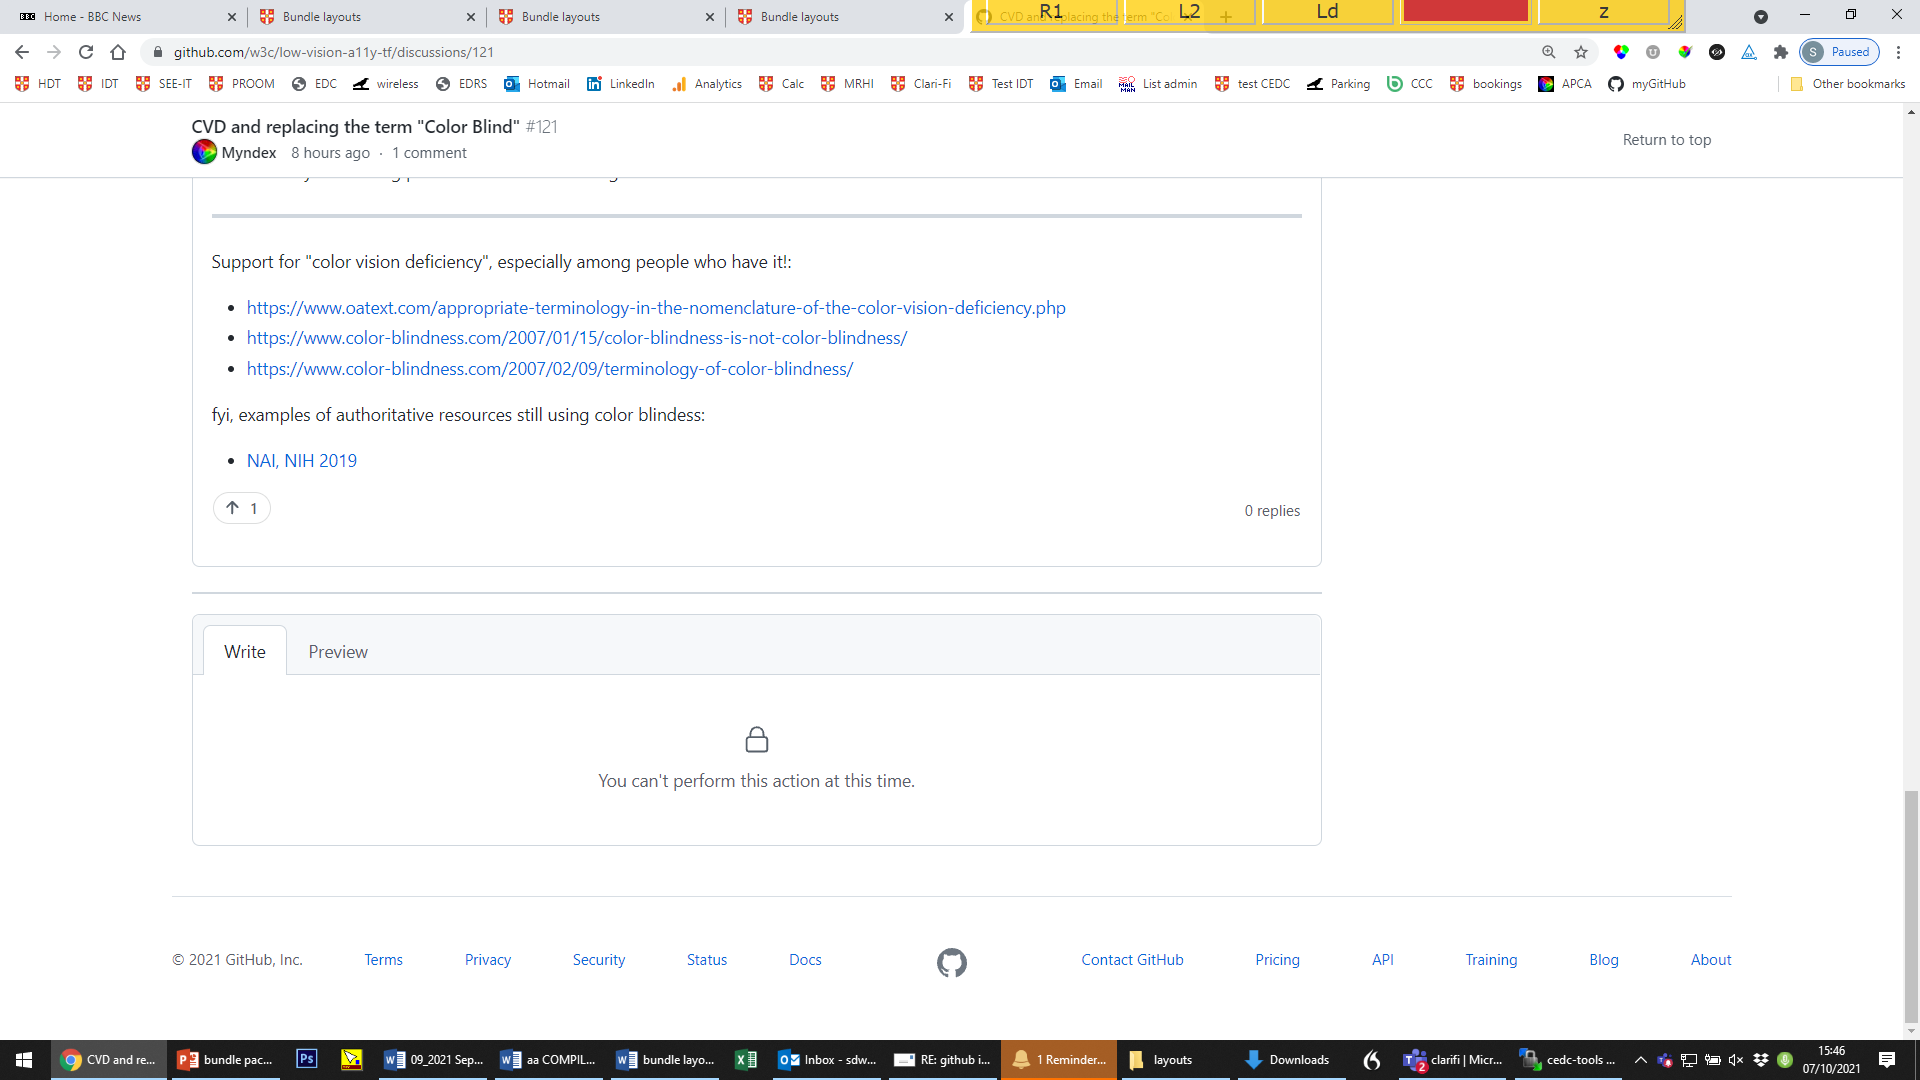Open the NAI, NIH 2019 link

click(x=302, y=461)
